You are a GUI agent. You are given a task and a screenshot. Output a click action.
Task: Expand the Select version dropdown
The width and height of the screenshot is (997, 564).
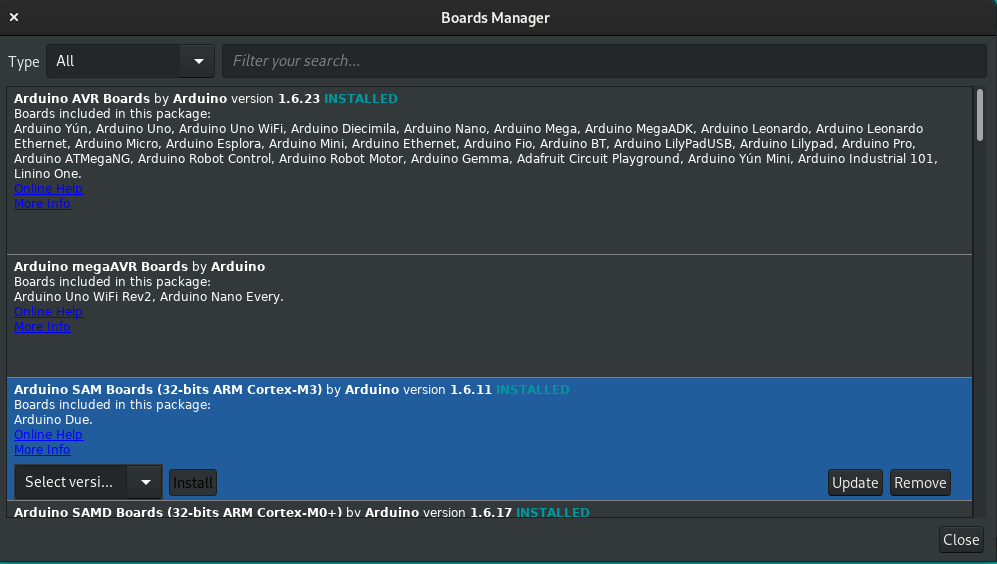(x=88, y=483)
